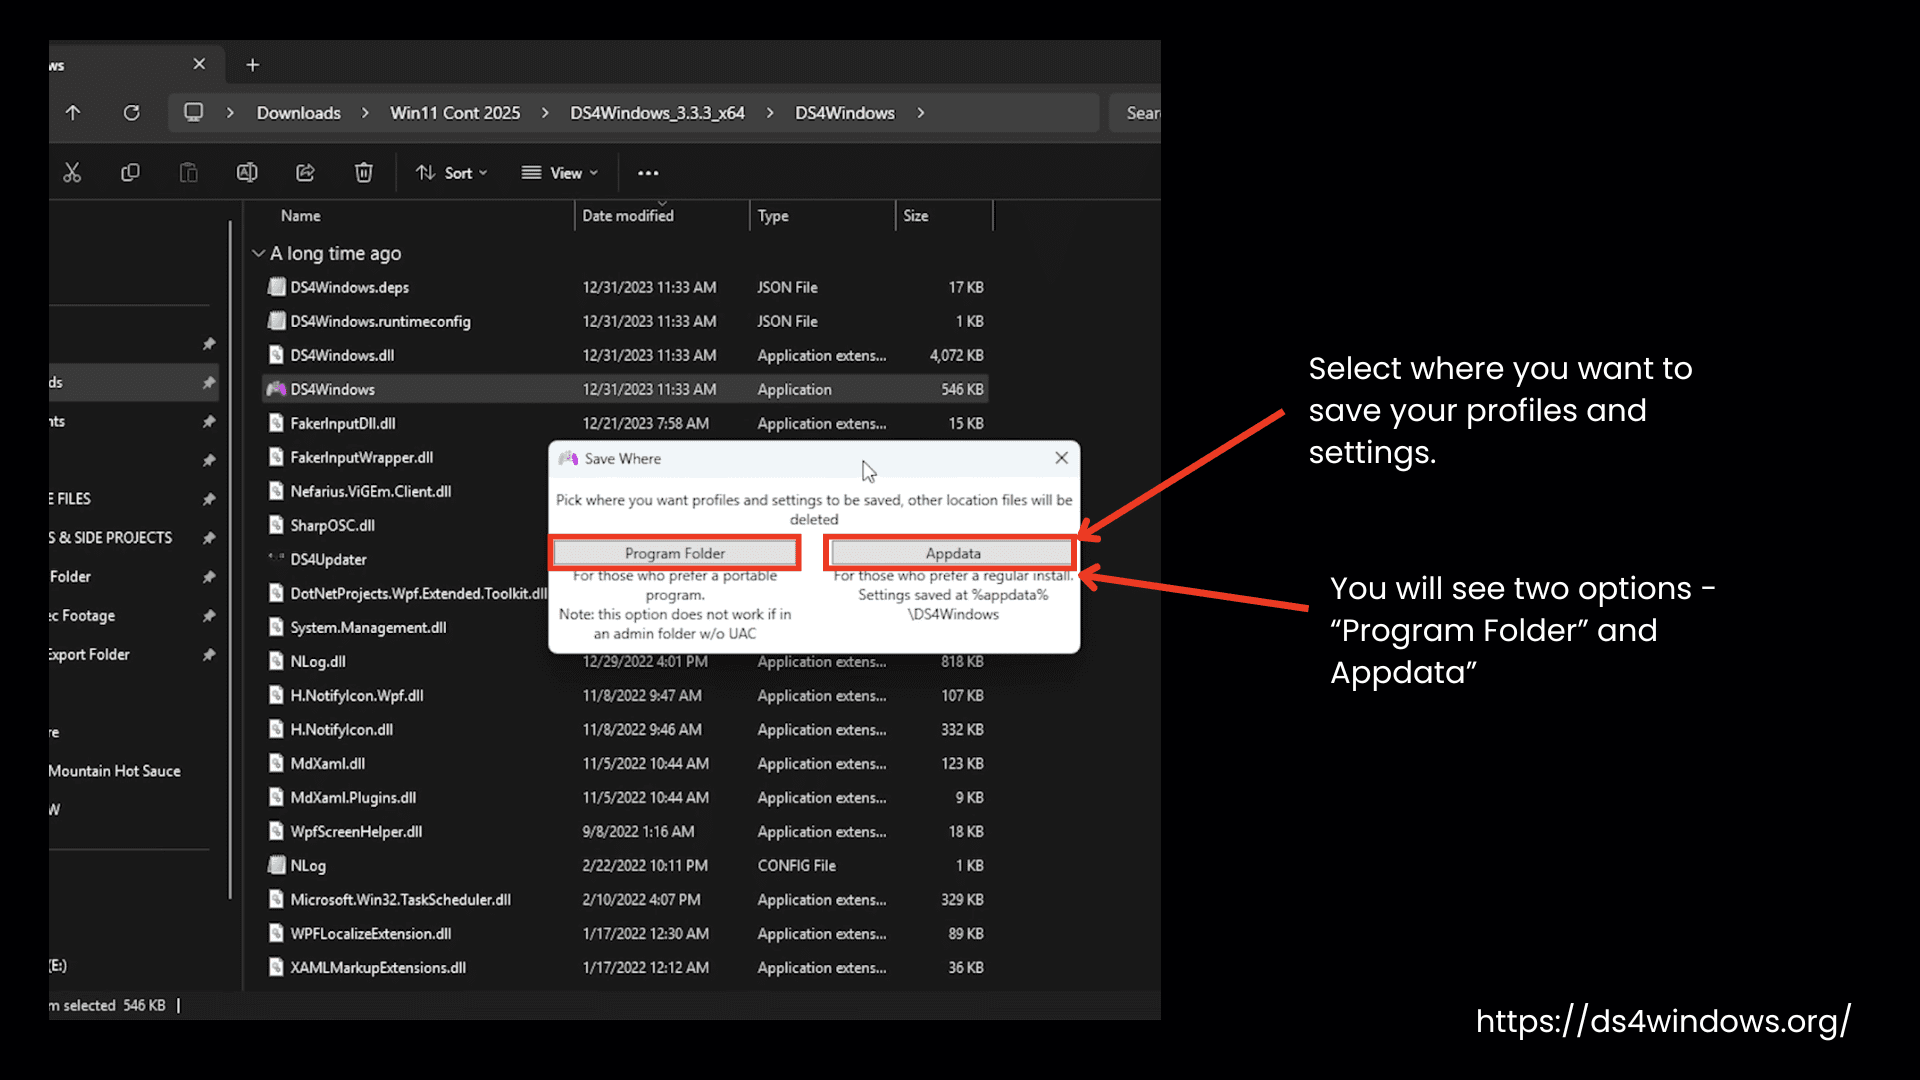Select DS4Windows.runtimeconfig file
This screenshot has height=1080, width=1920.
[x=380, y=321]
